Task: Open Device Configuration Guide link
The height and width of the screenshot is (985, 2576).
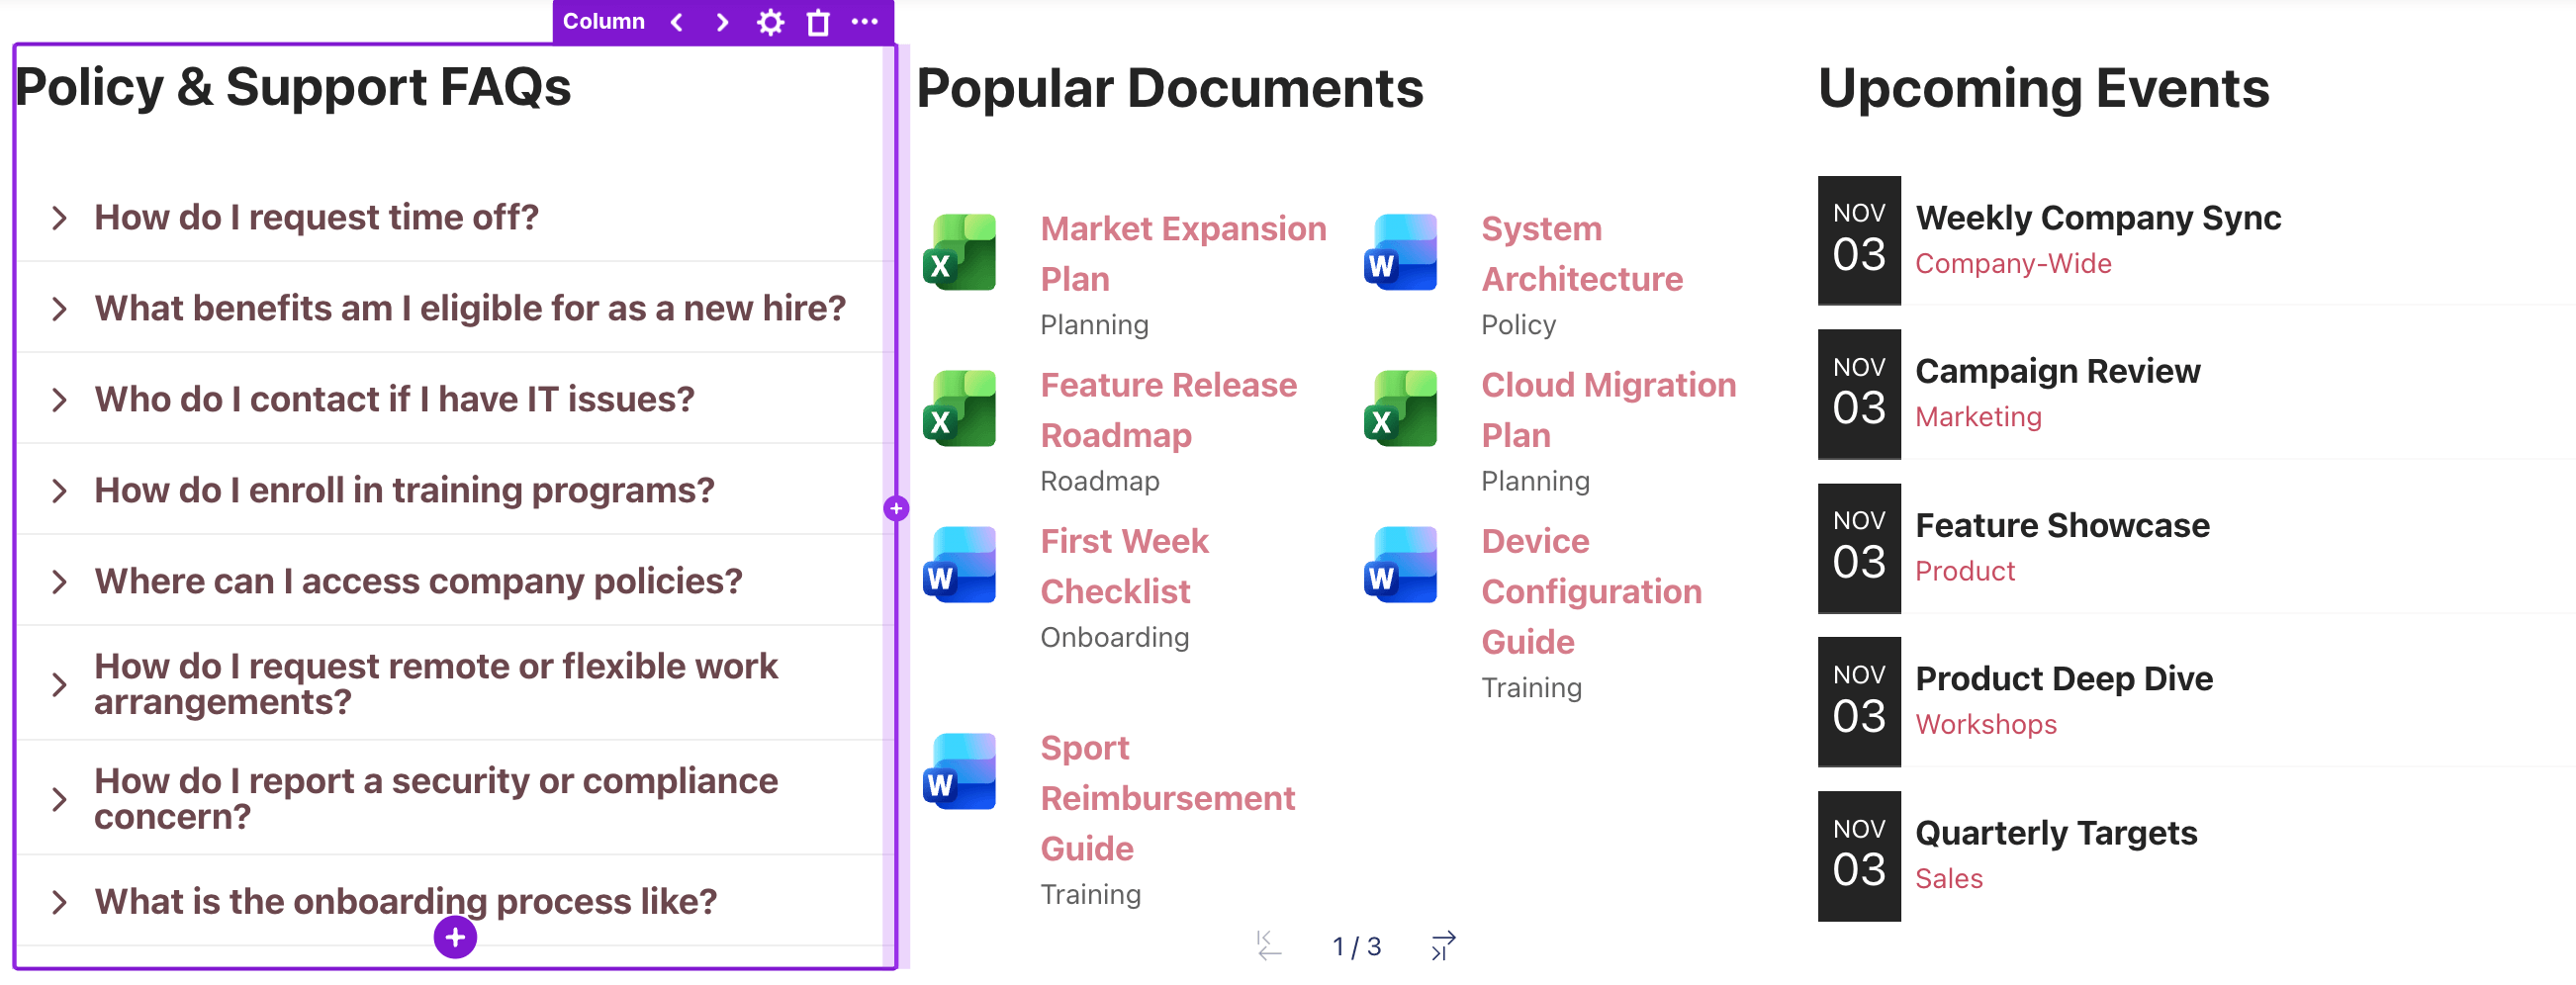Action: pyautogui.click(x=1591, y=591)
